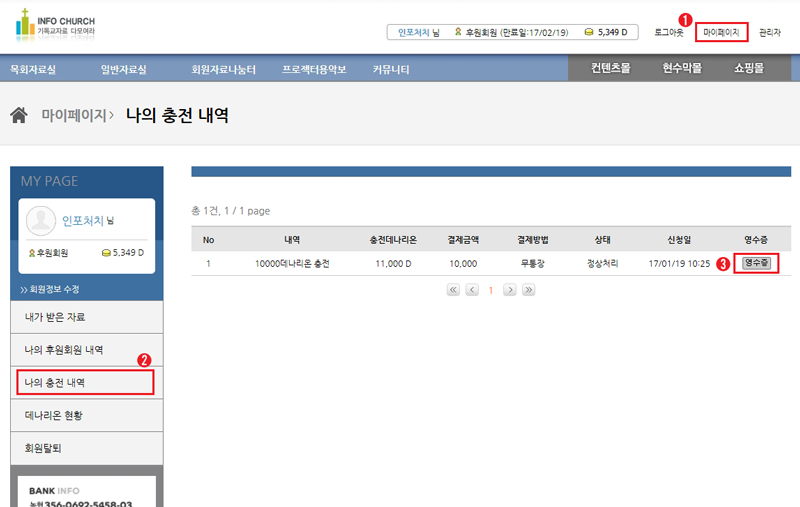Go to previous page arrow
The image size is (800, 507).
[x=472, y=289]
